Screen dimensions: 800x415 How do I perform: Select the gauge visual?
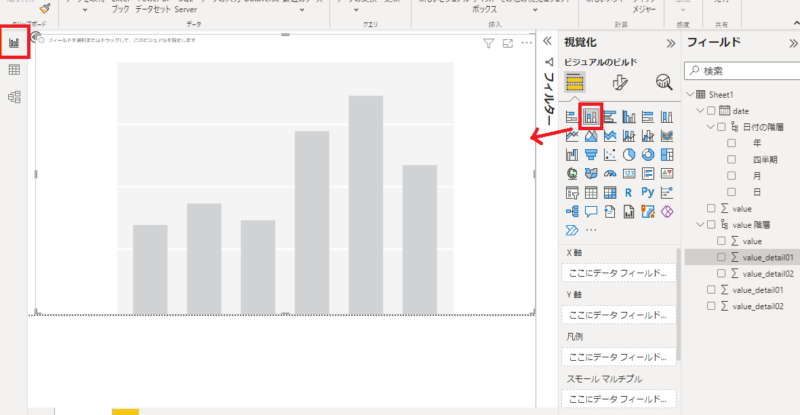tap(610, 174)
